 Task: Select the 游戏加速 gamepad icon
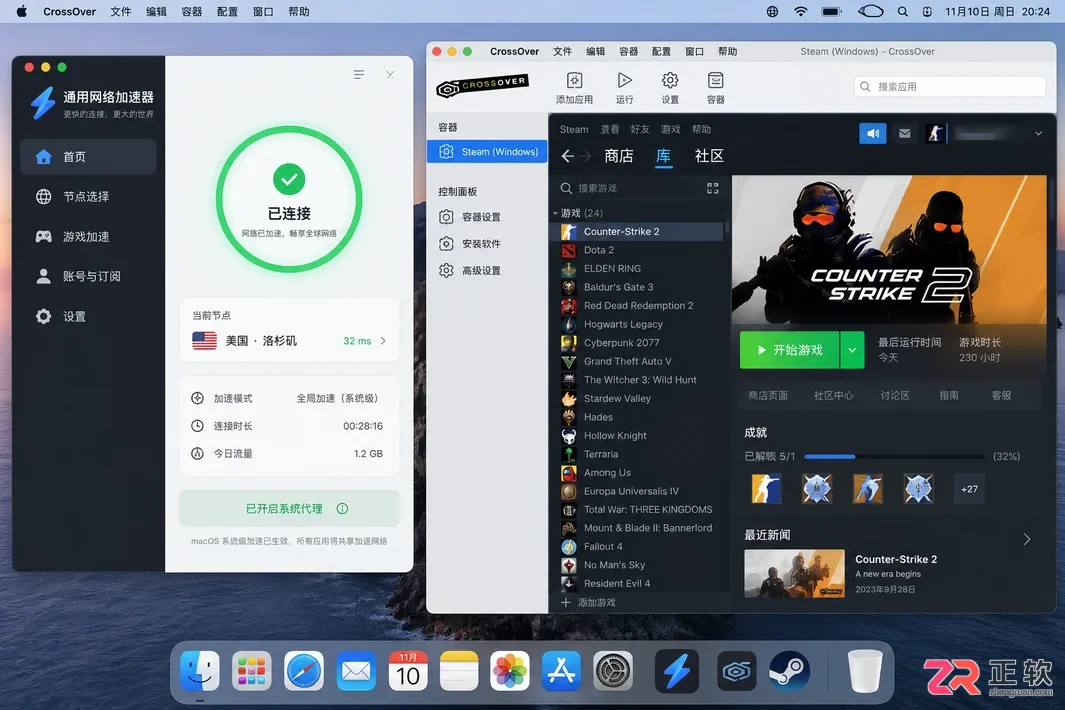[43, 236]
